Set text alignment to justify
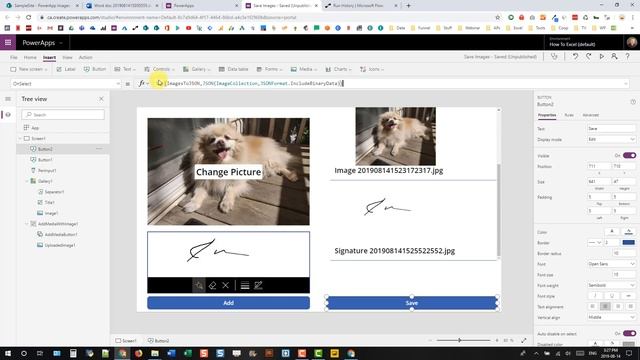 630,306
